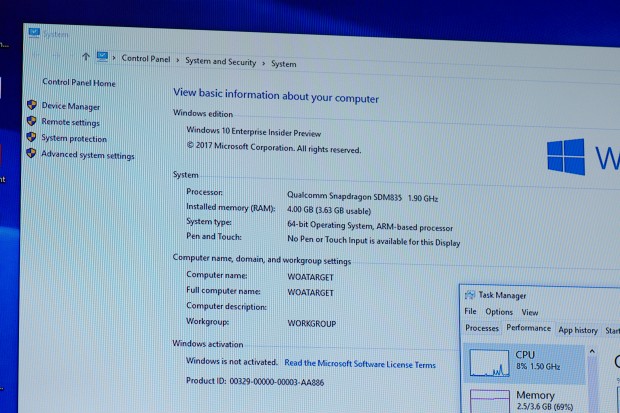Open Task Manager File menu
620x413 pixels.
[x=470, y=311]
